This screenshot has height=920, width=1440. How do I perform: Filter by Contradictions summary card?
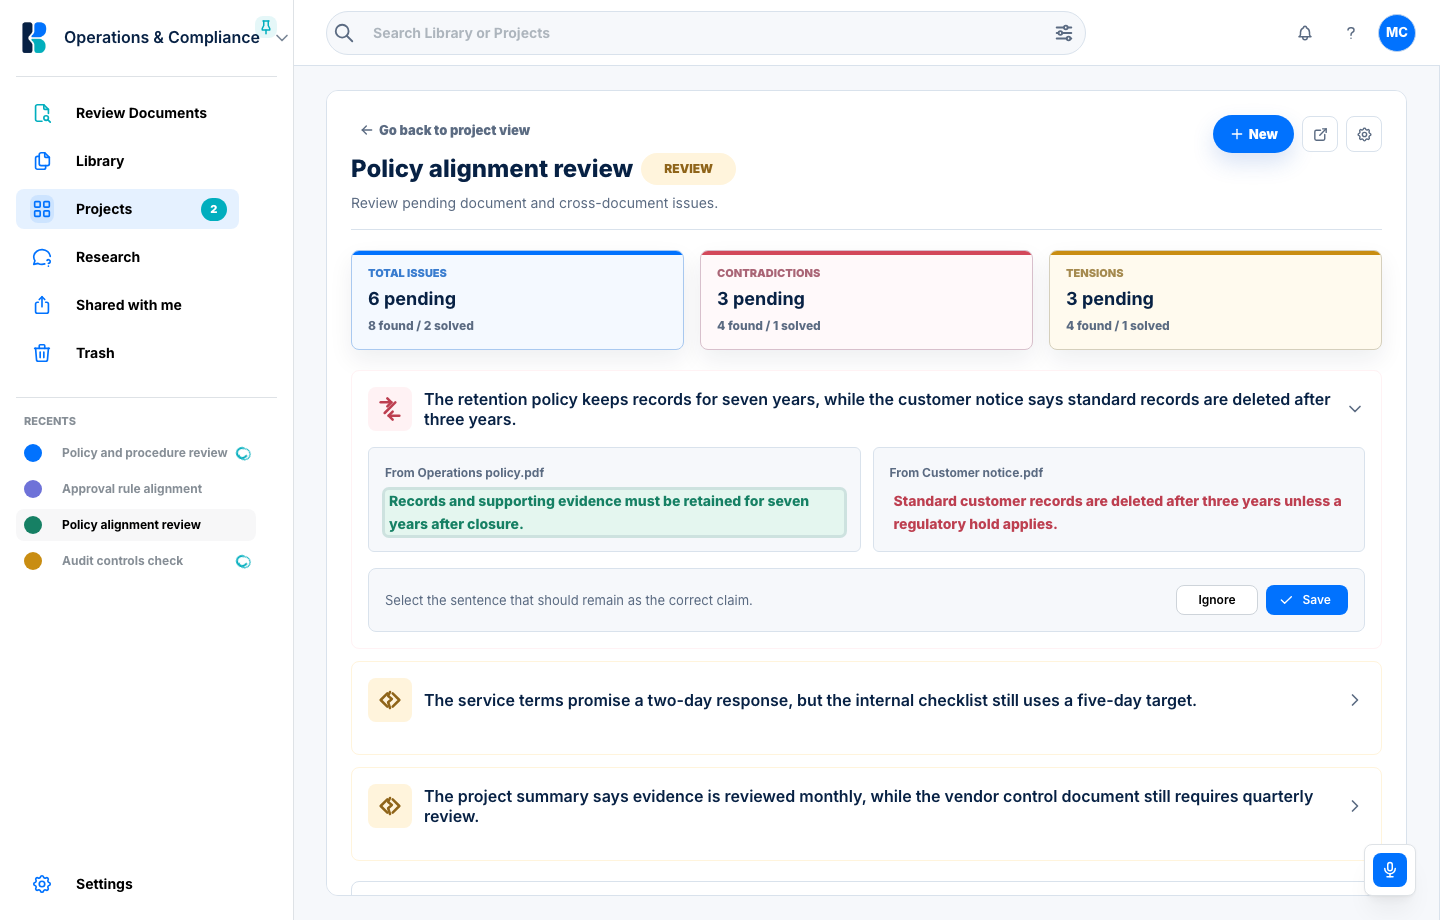[x=866, y=300]
